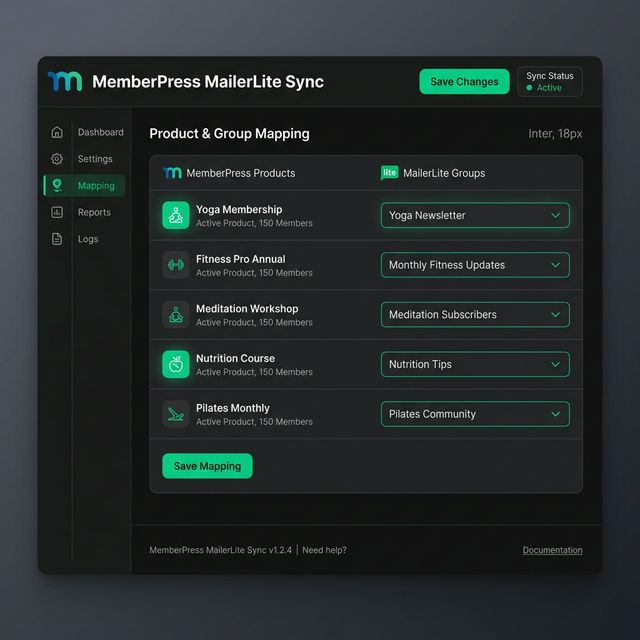640x640 pixels.
Task: Click the Save Changes button
Action: click(x=464, y=82)
